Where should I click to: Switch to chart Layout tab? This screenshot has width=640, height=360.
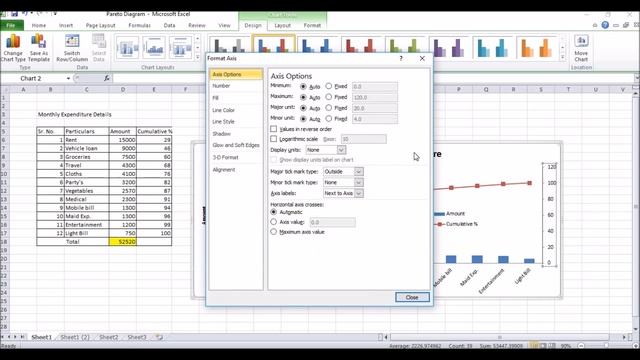click(x=282, y=25)
